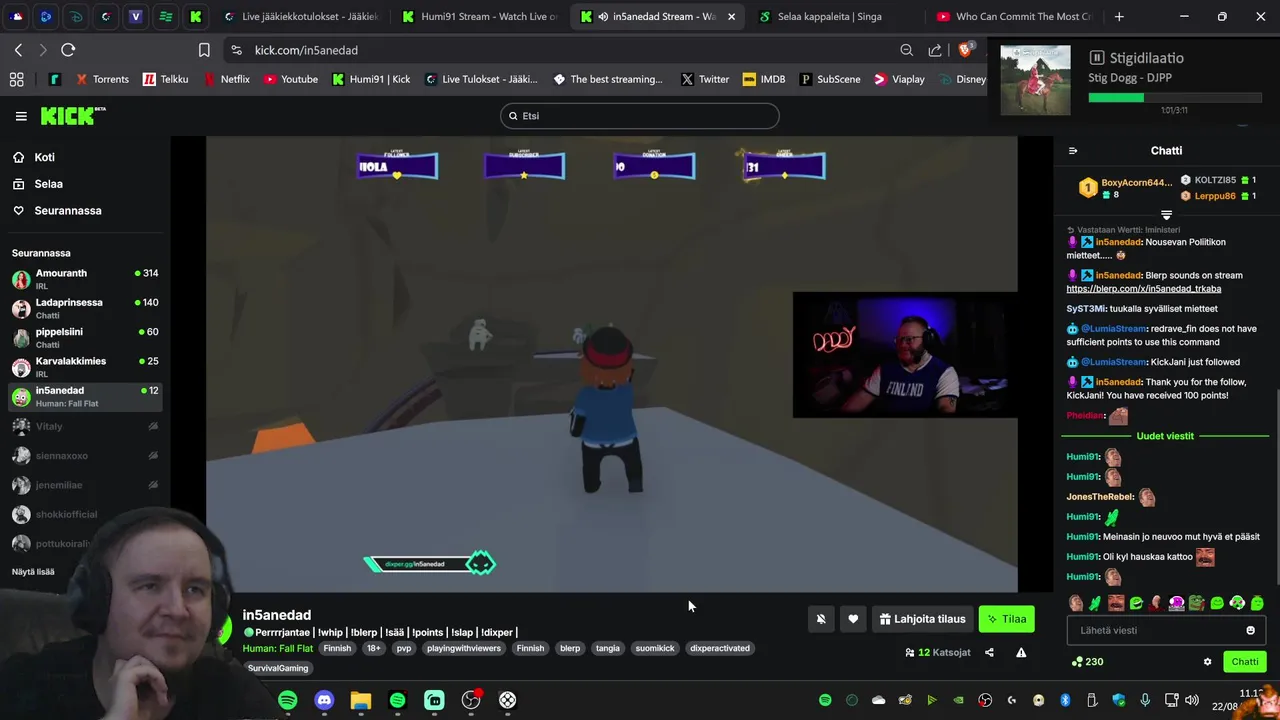
Task: Click Lahjoita tilaus button
Action: (922, 619)
